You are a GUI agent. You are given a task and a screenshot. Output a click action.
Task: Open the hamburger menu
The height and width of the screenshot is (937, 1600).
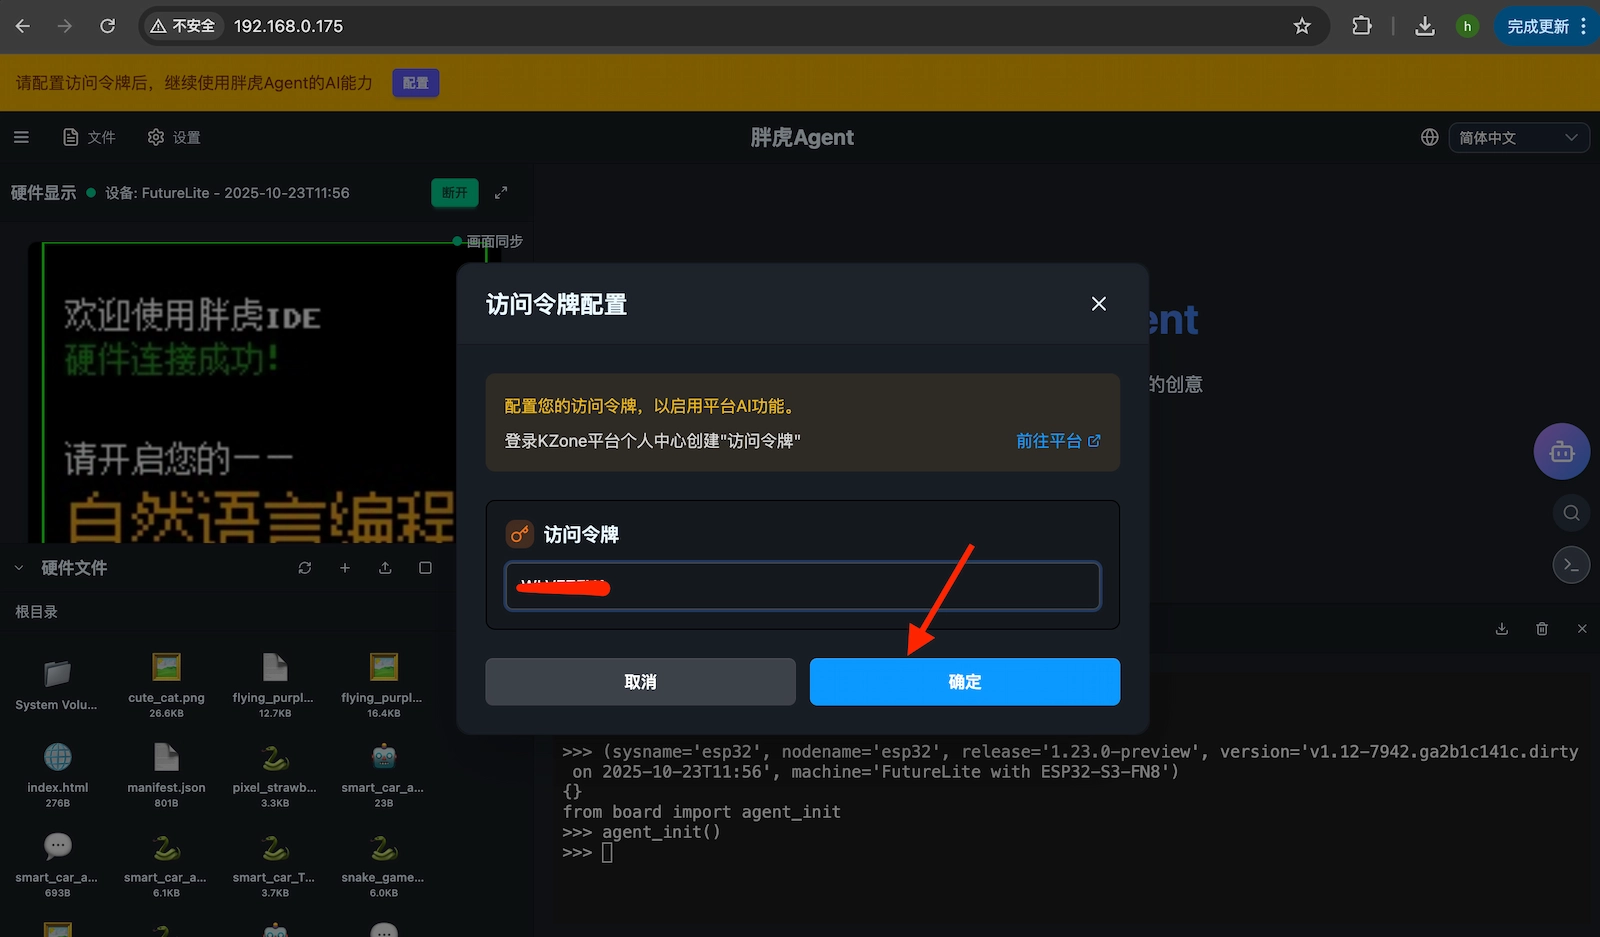(x=21, y=137)
